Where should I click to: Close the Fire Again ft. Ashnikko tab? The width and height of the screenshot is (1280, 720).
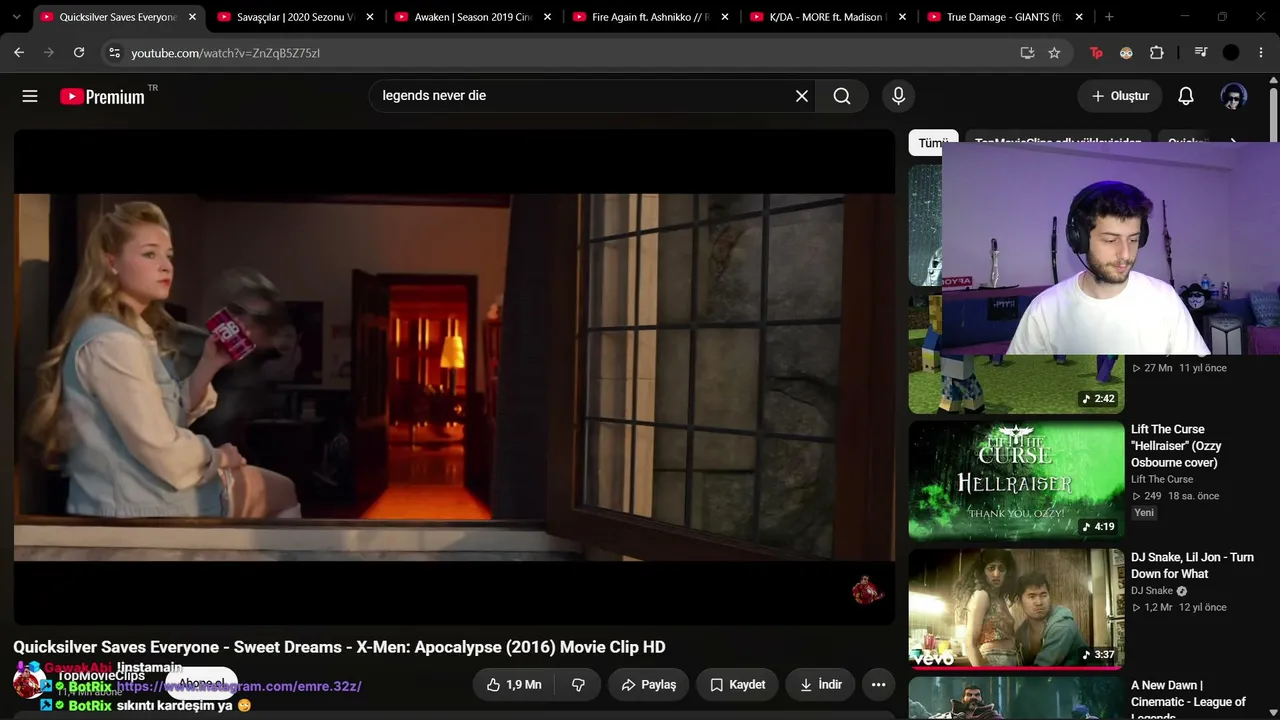[x=725, y=17]
